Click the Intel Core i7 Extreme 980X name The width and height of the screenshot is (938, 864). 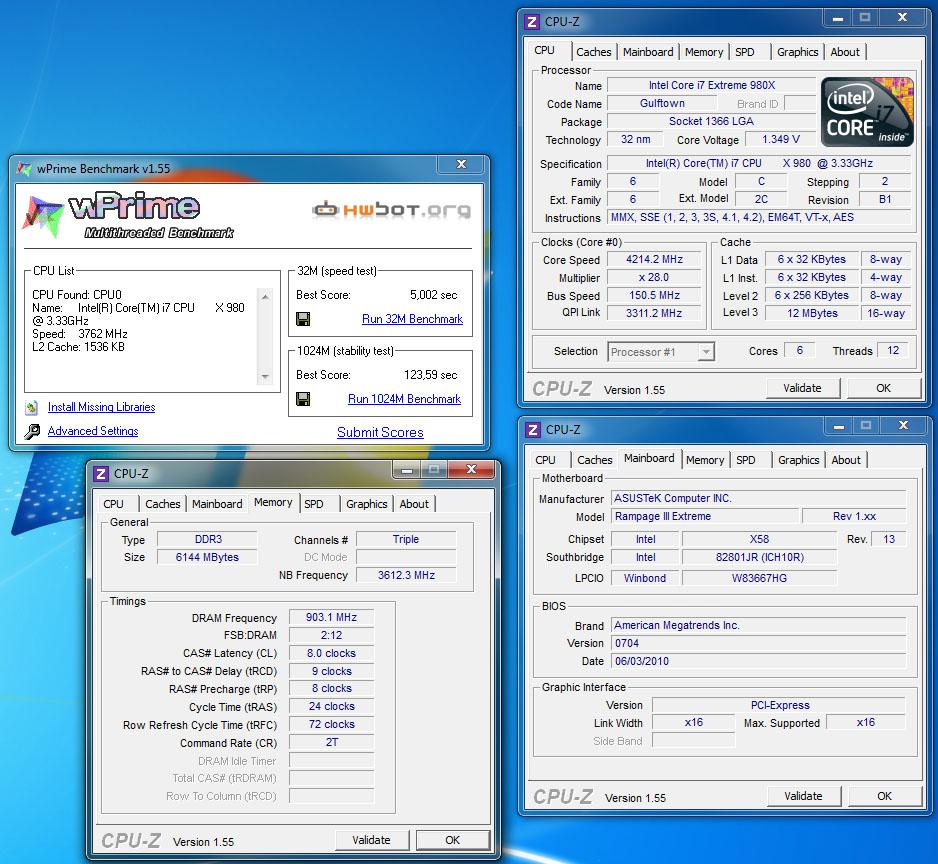pyautogui.click(x=711, y=86)
